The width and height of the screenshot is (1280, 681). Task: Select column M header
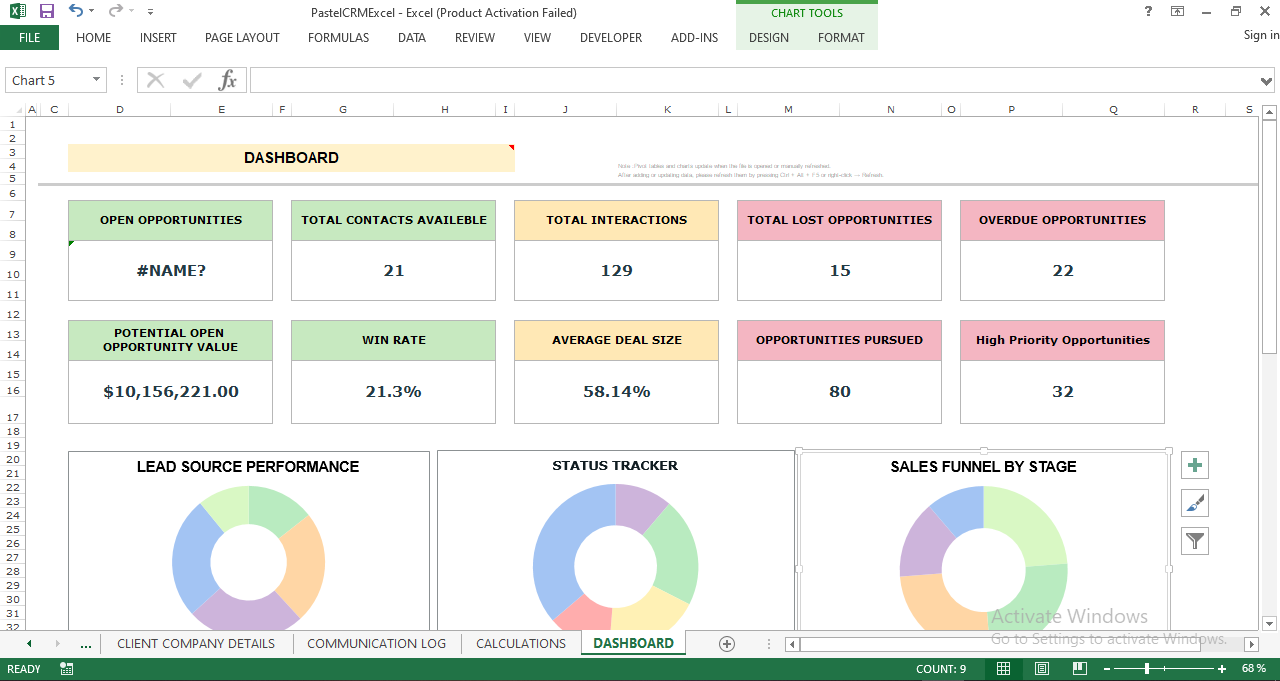click(x=788, y=110)
